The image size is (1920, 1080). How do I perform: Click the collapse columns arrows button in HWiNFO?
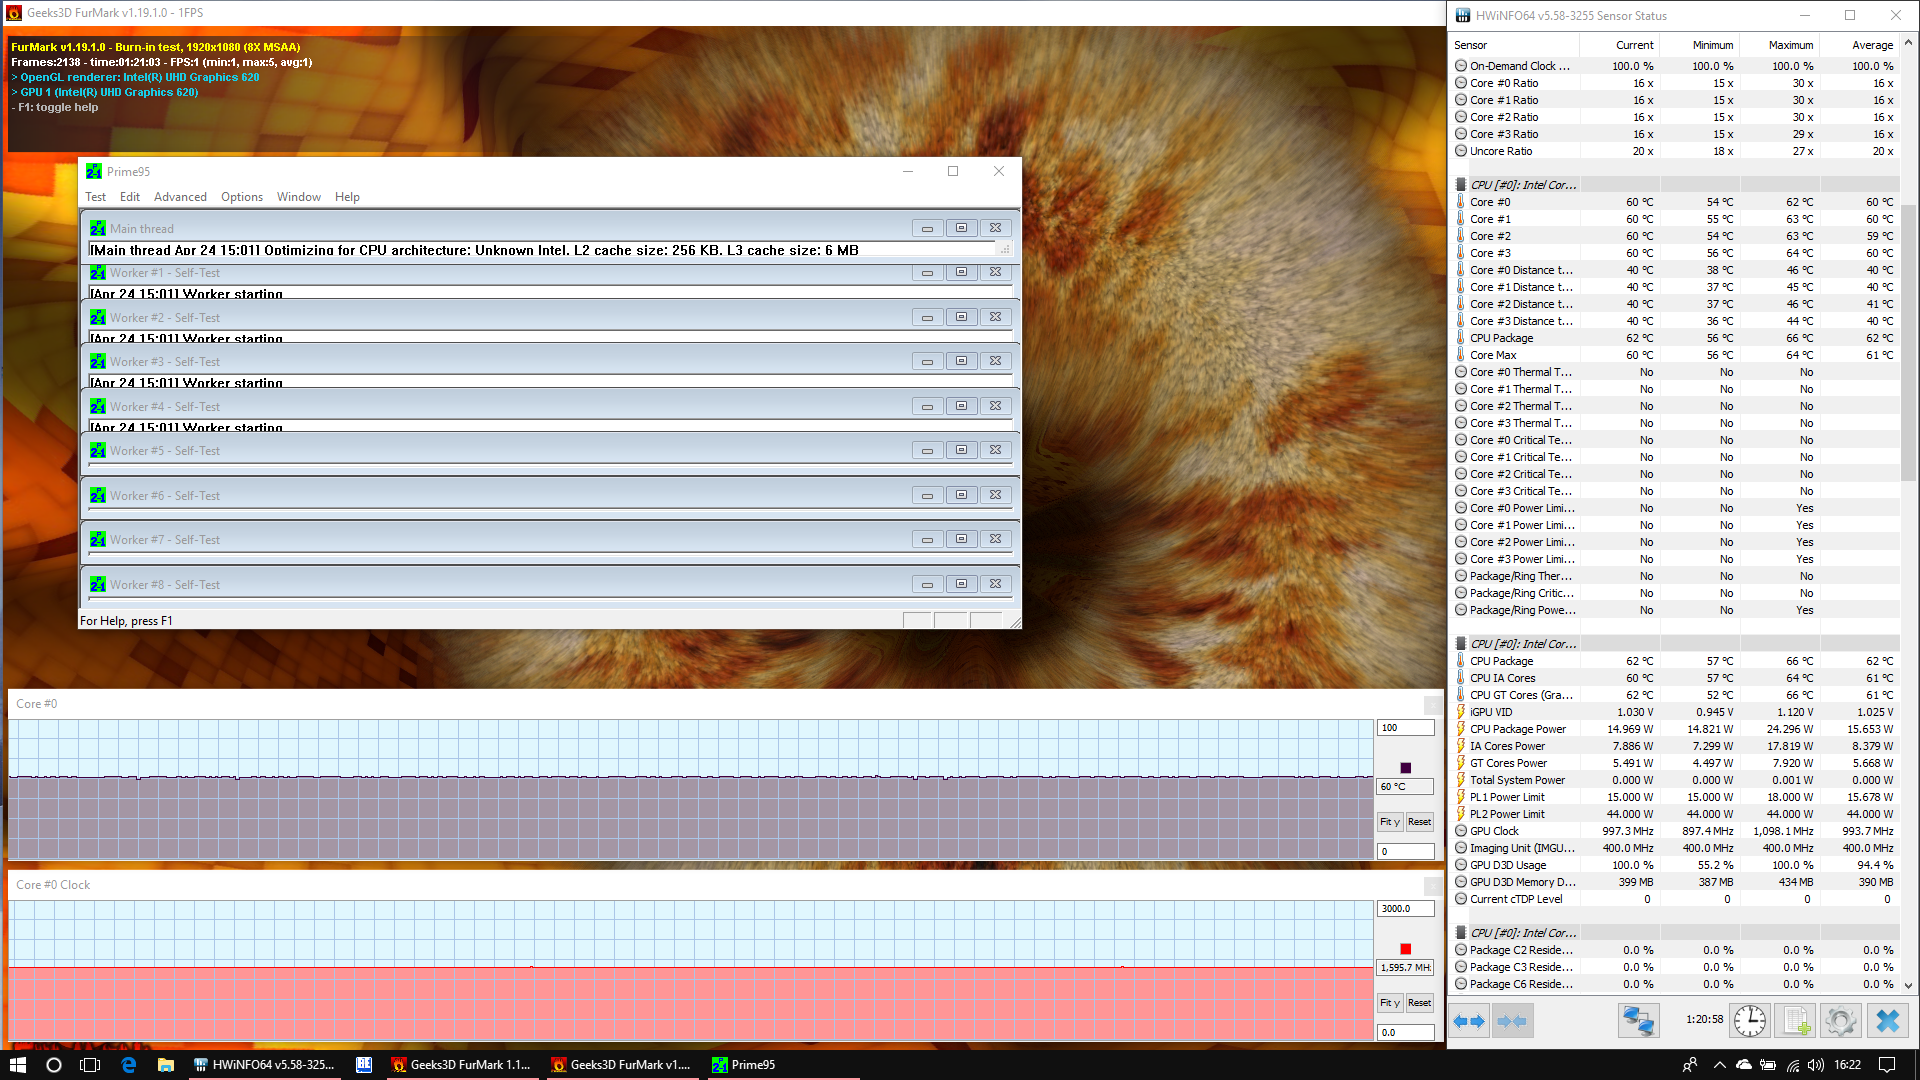(x=1512, y=1021)
